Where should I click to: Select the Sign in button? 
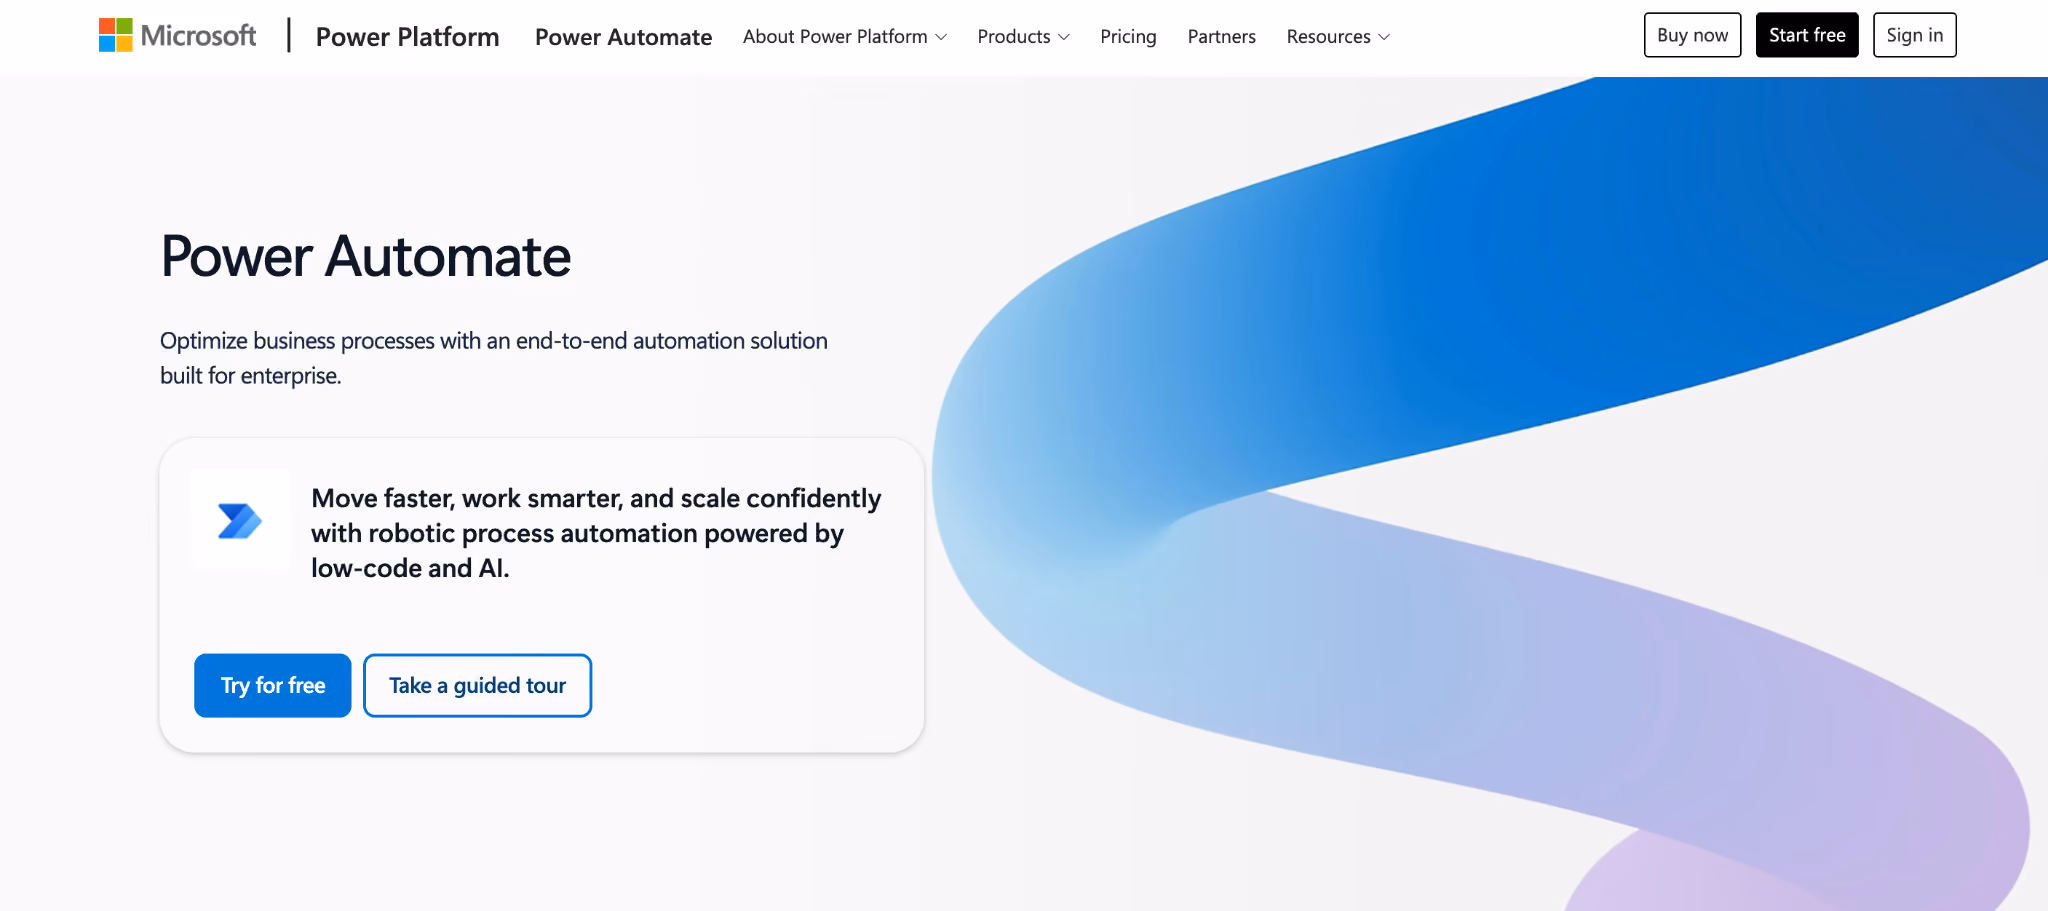coord(1914,35)
